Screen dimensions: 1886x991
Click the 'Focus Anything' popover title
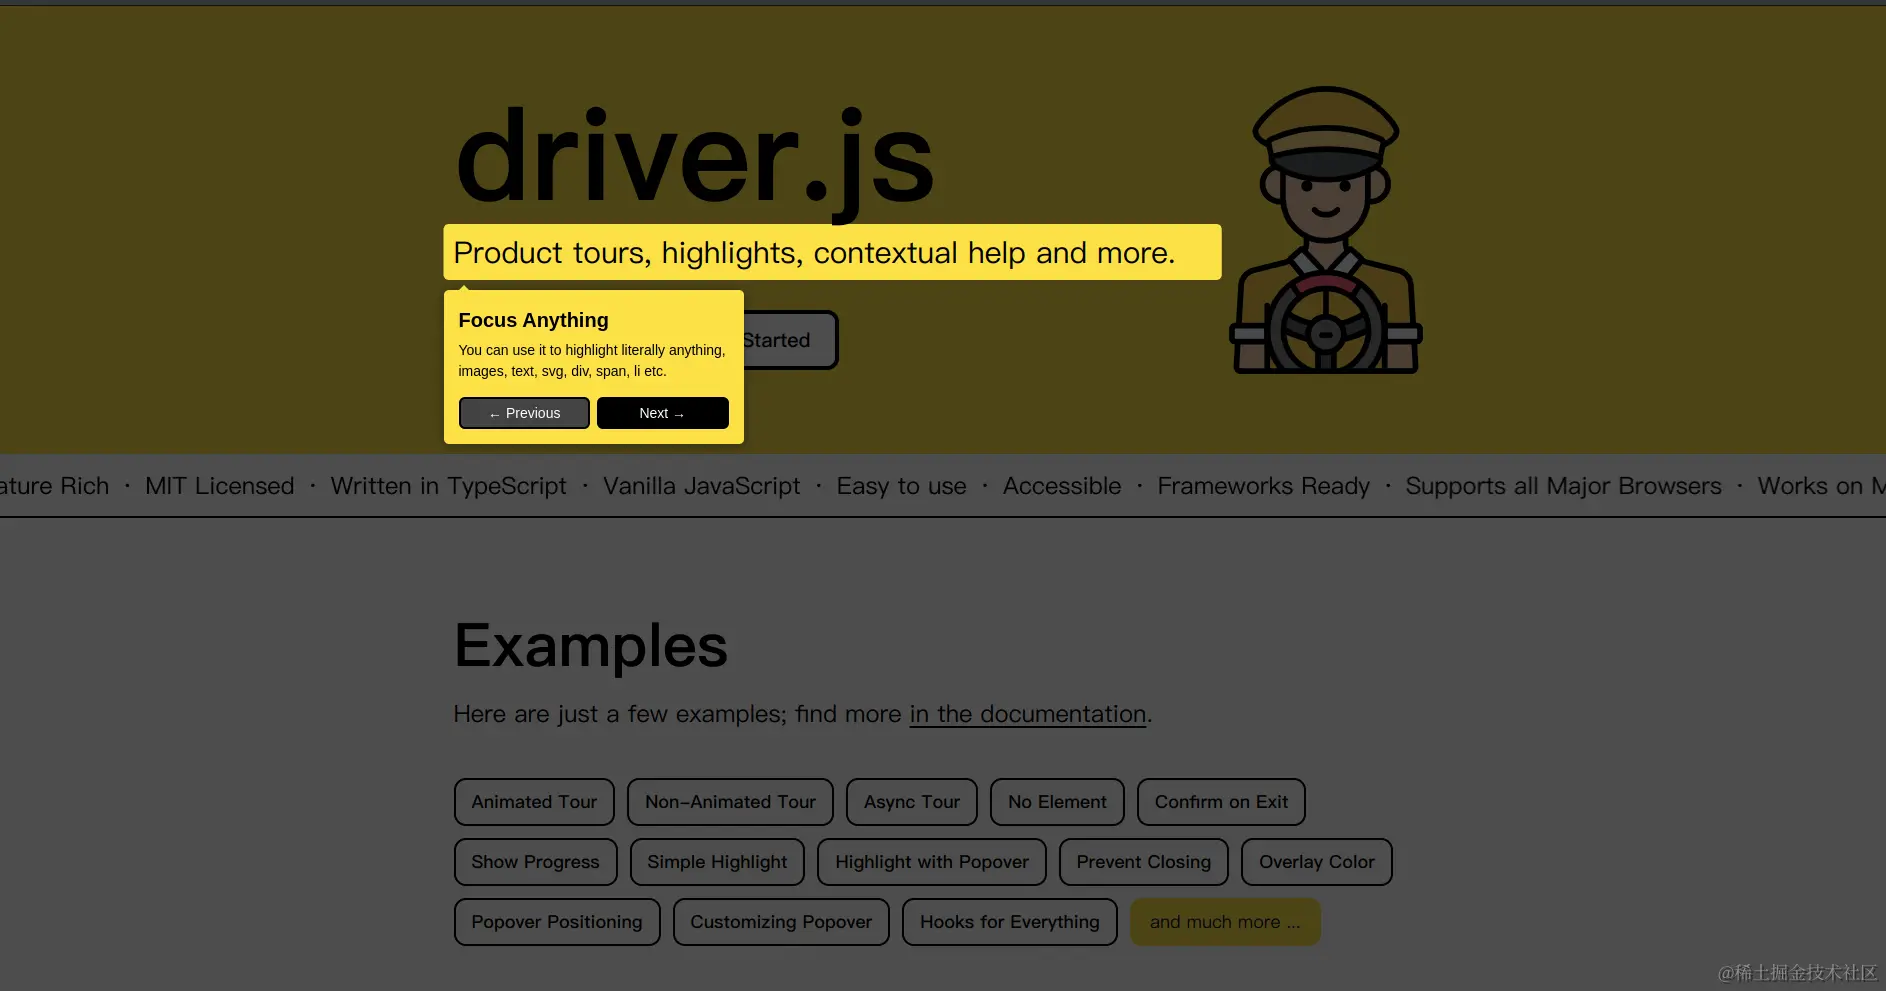coord(533,320)
